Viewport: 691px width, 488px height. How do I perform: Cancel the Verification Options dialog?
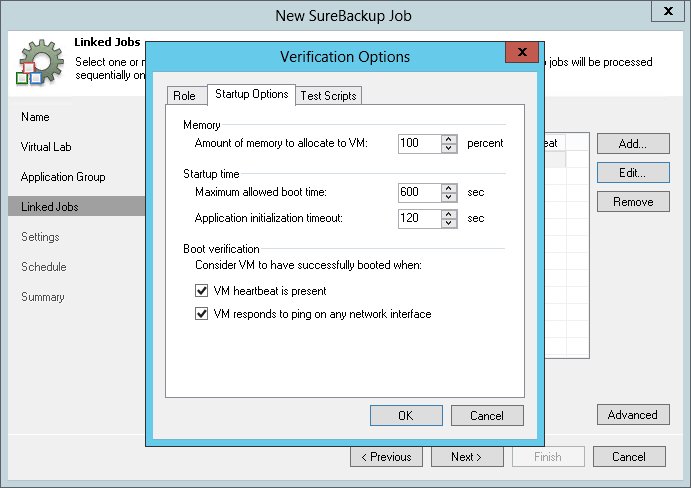[487, 416]
